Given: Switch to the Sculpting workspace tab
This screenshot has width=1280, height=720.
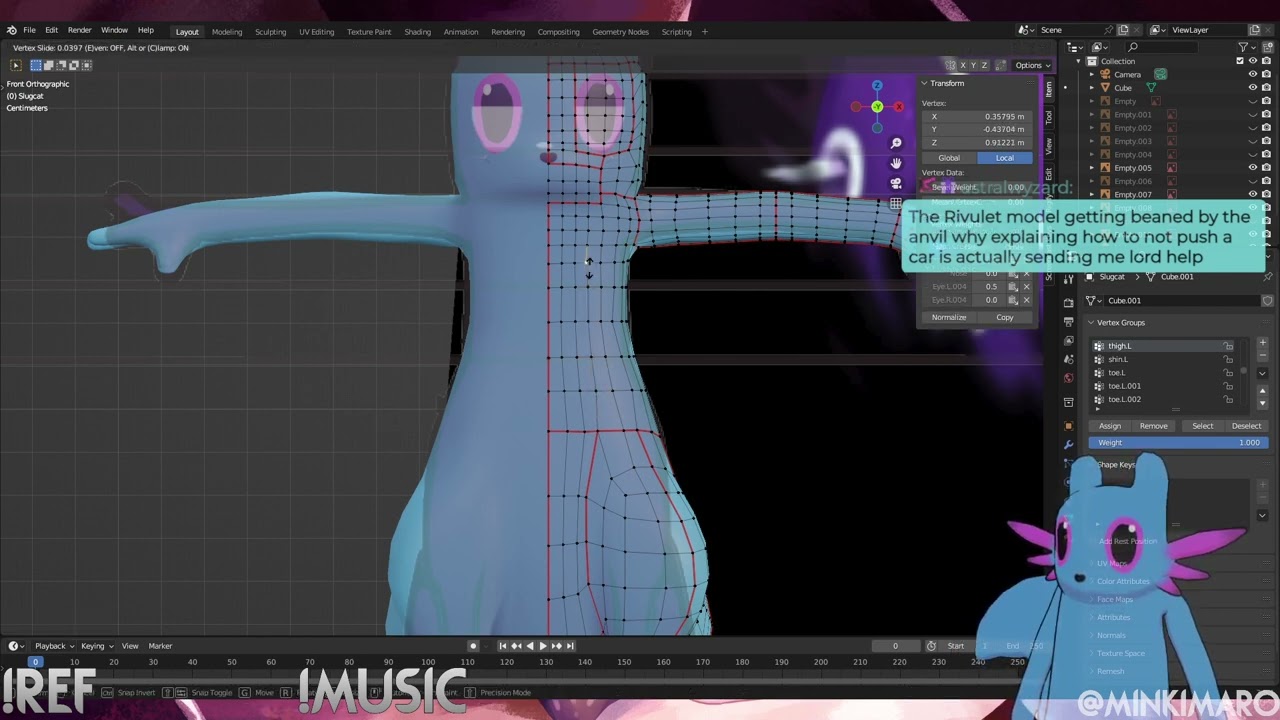Looking at the screenshot, I should (x=270, y=32).
